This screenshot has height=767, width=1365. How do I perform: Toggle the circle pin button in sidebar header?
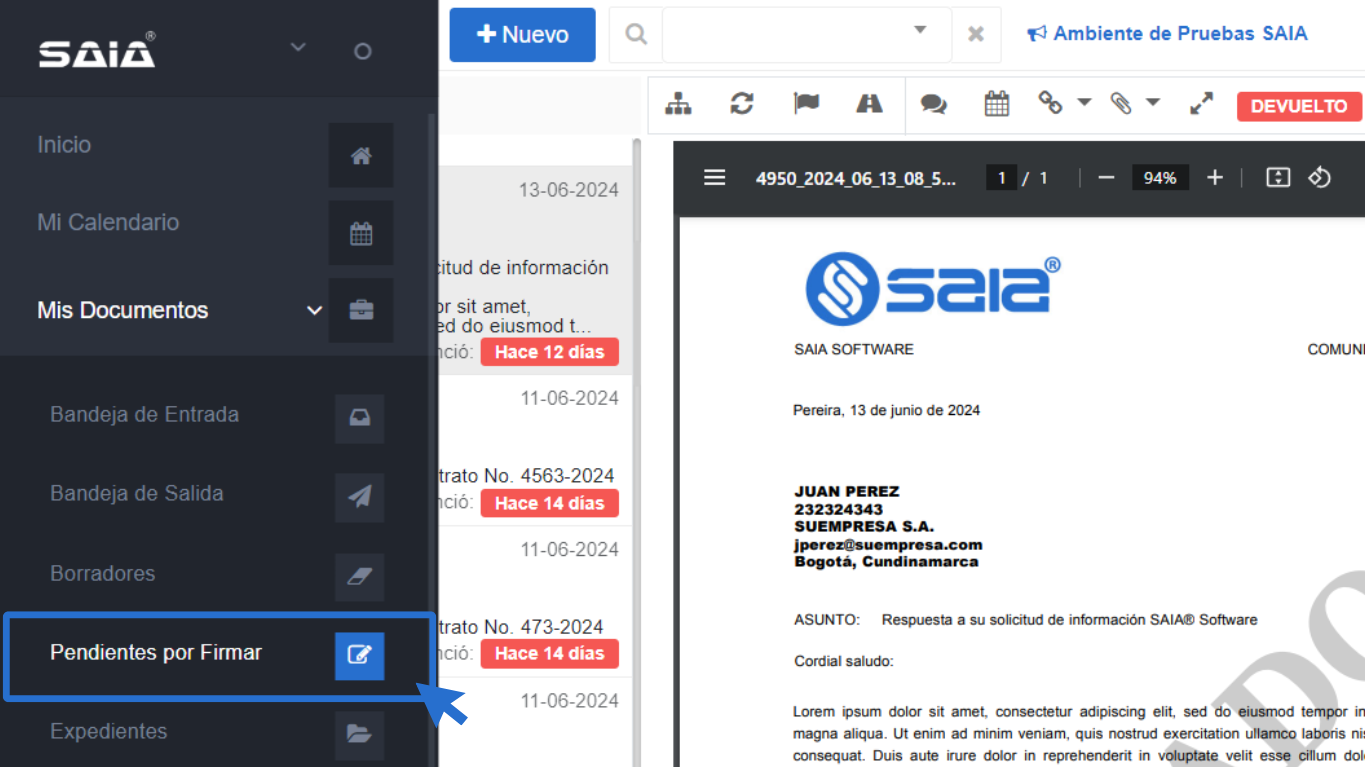(363, 51)
